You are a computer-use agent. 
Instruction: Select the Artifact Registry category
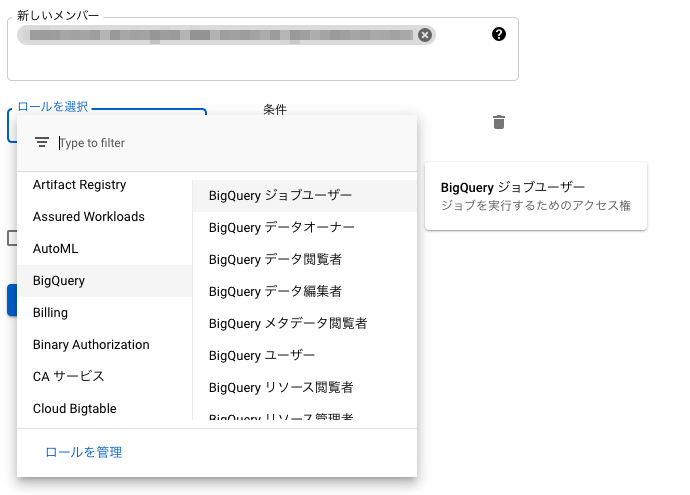(105, 185)
